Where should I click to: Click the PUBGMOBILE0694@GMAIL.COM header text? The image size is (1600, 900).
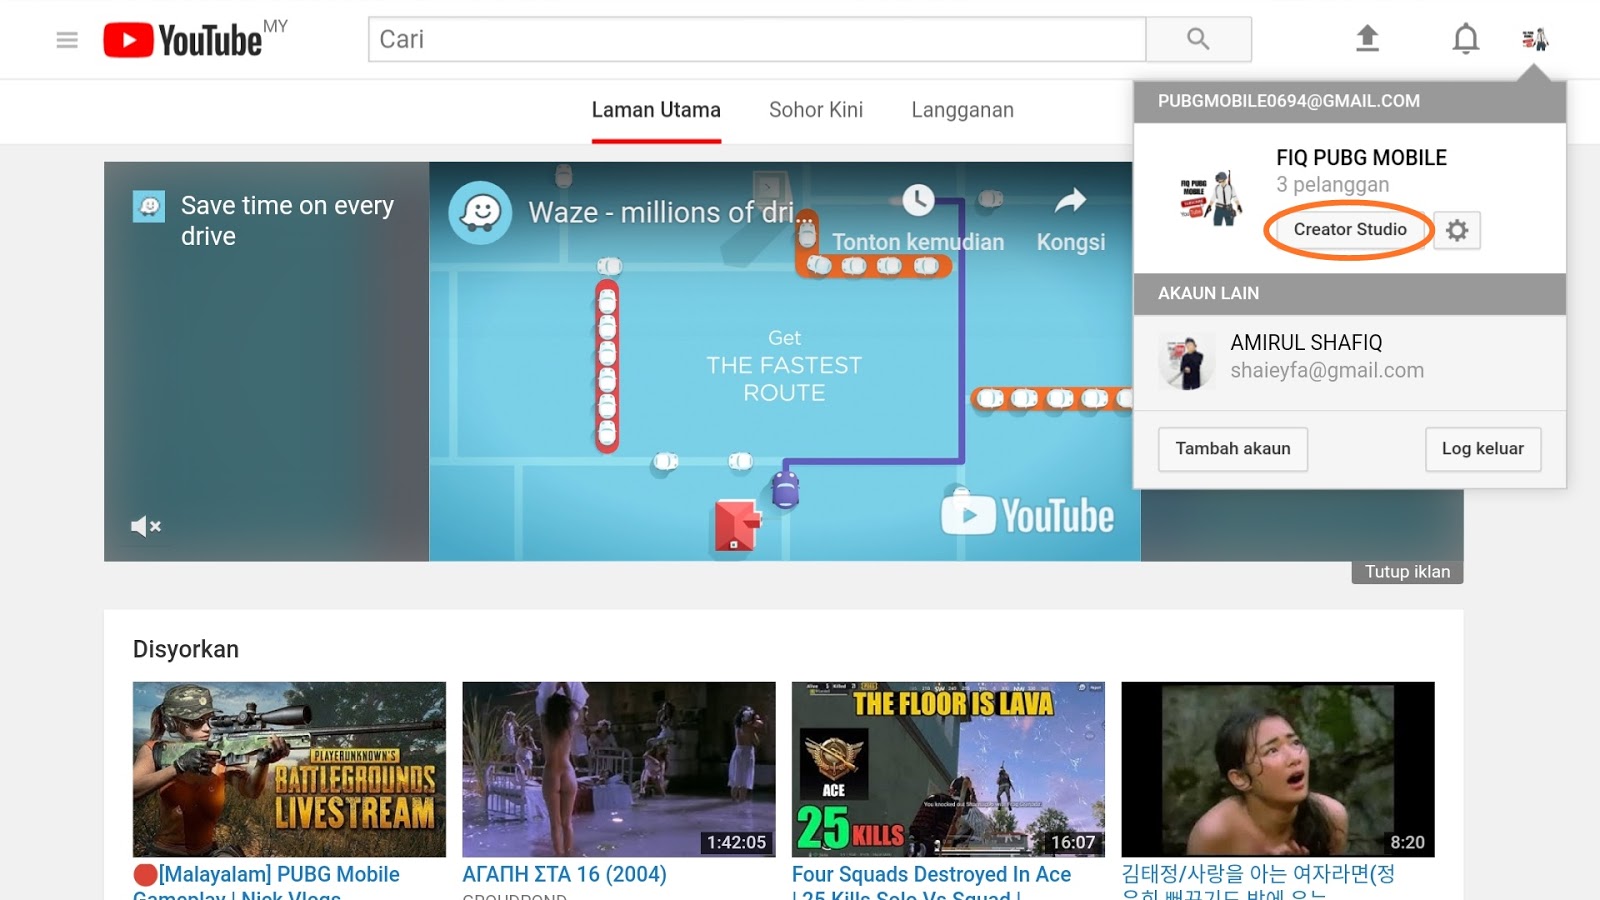point(1289,101)
